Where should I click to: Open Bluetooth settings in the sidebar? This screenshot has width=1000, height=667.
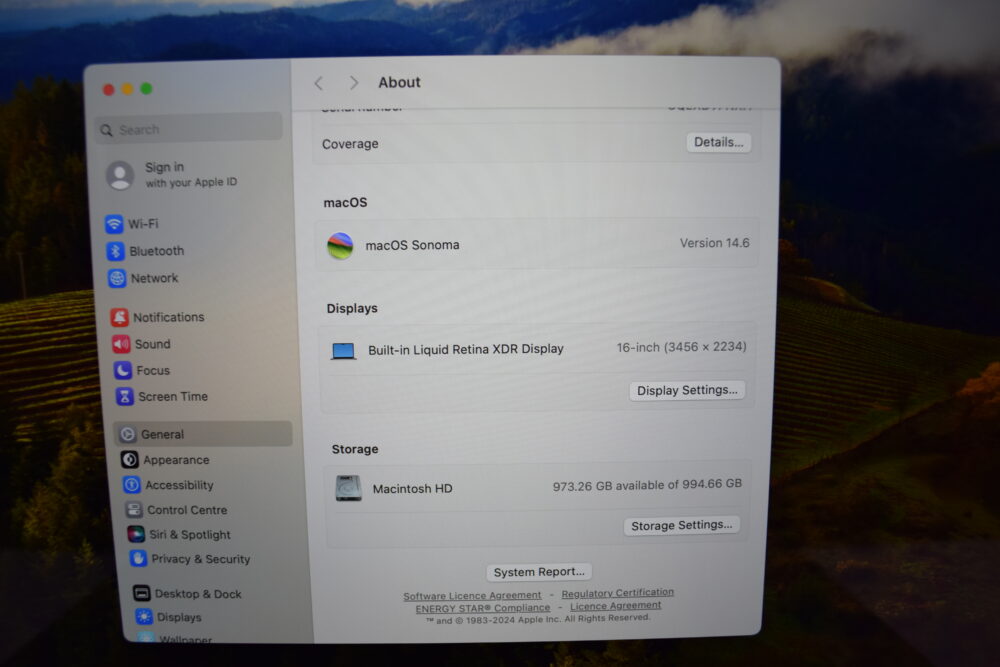[145, 251]
